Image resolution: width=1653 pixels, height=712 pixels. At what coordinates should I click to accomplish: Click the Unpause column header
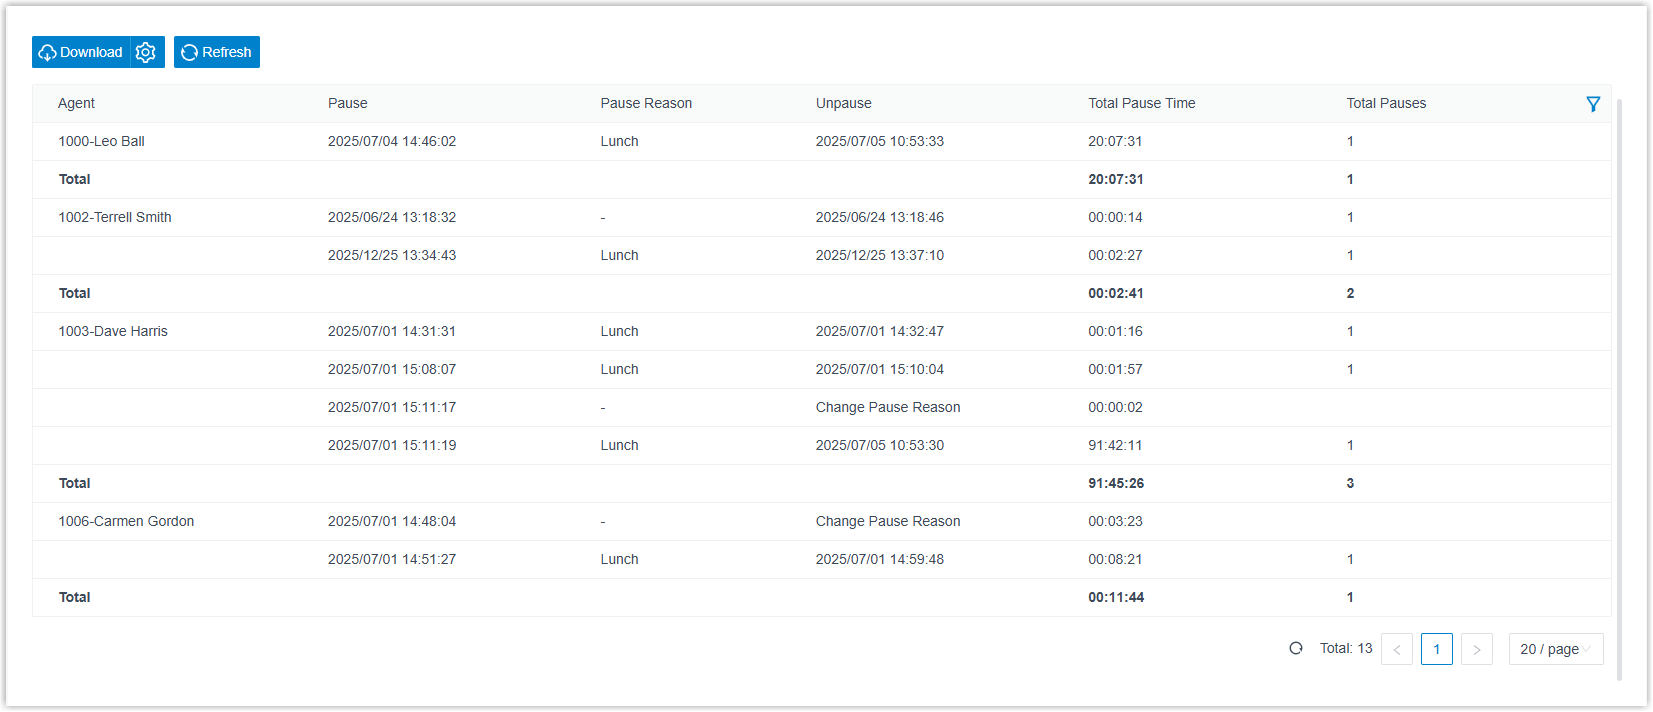pyautogui.click(x=843, y=103)
